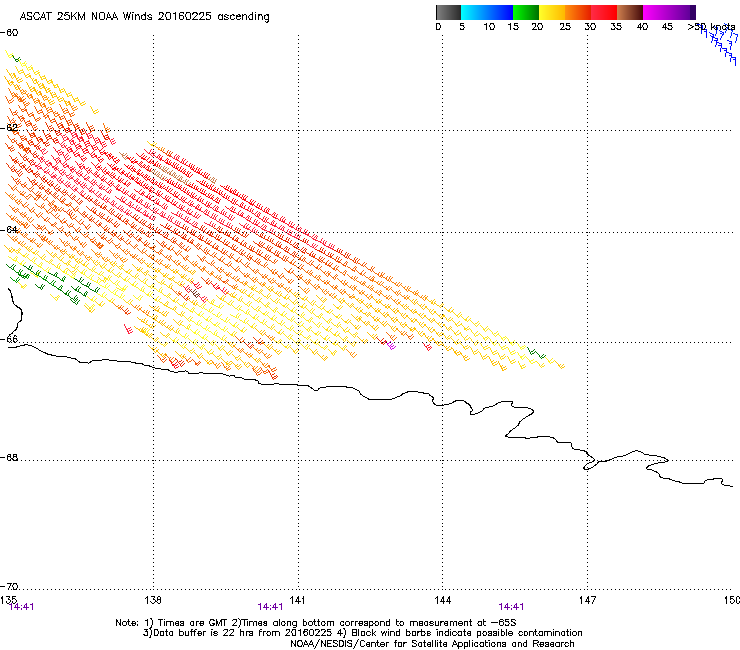This screenshot has height=650, width=740.
Task: Click the '45' color scale label
Action: (667, 27)
